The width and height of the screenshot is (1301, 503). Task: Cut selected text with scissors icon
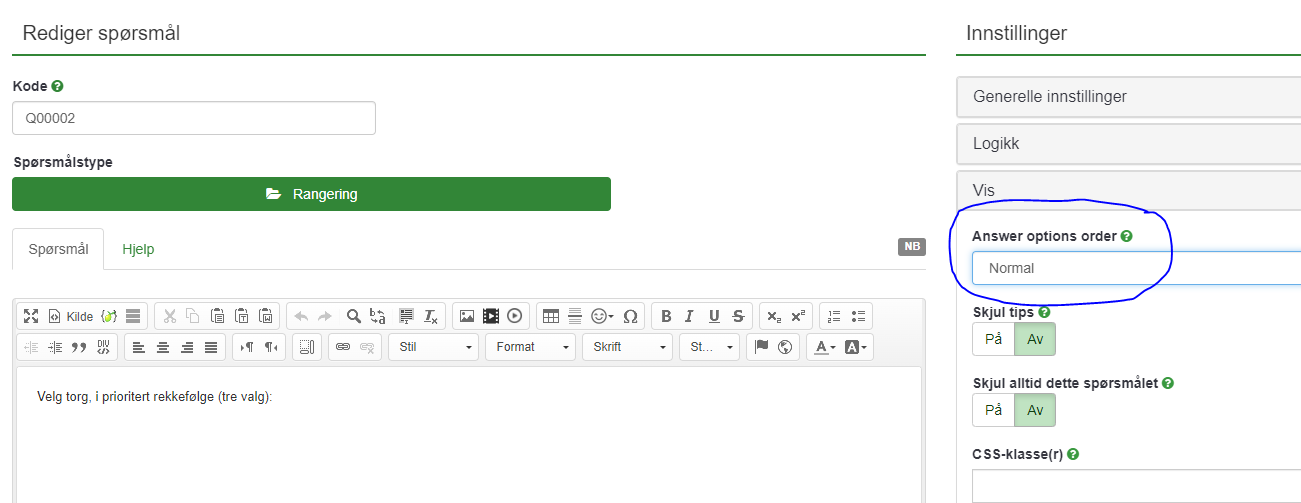click(170, 316)
